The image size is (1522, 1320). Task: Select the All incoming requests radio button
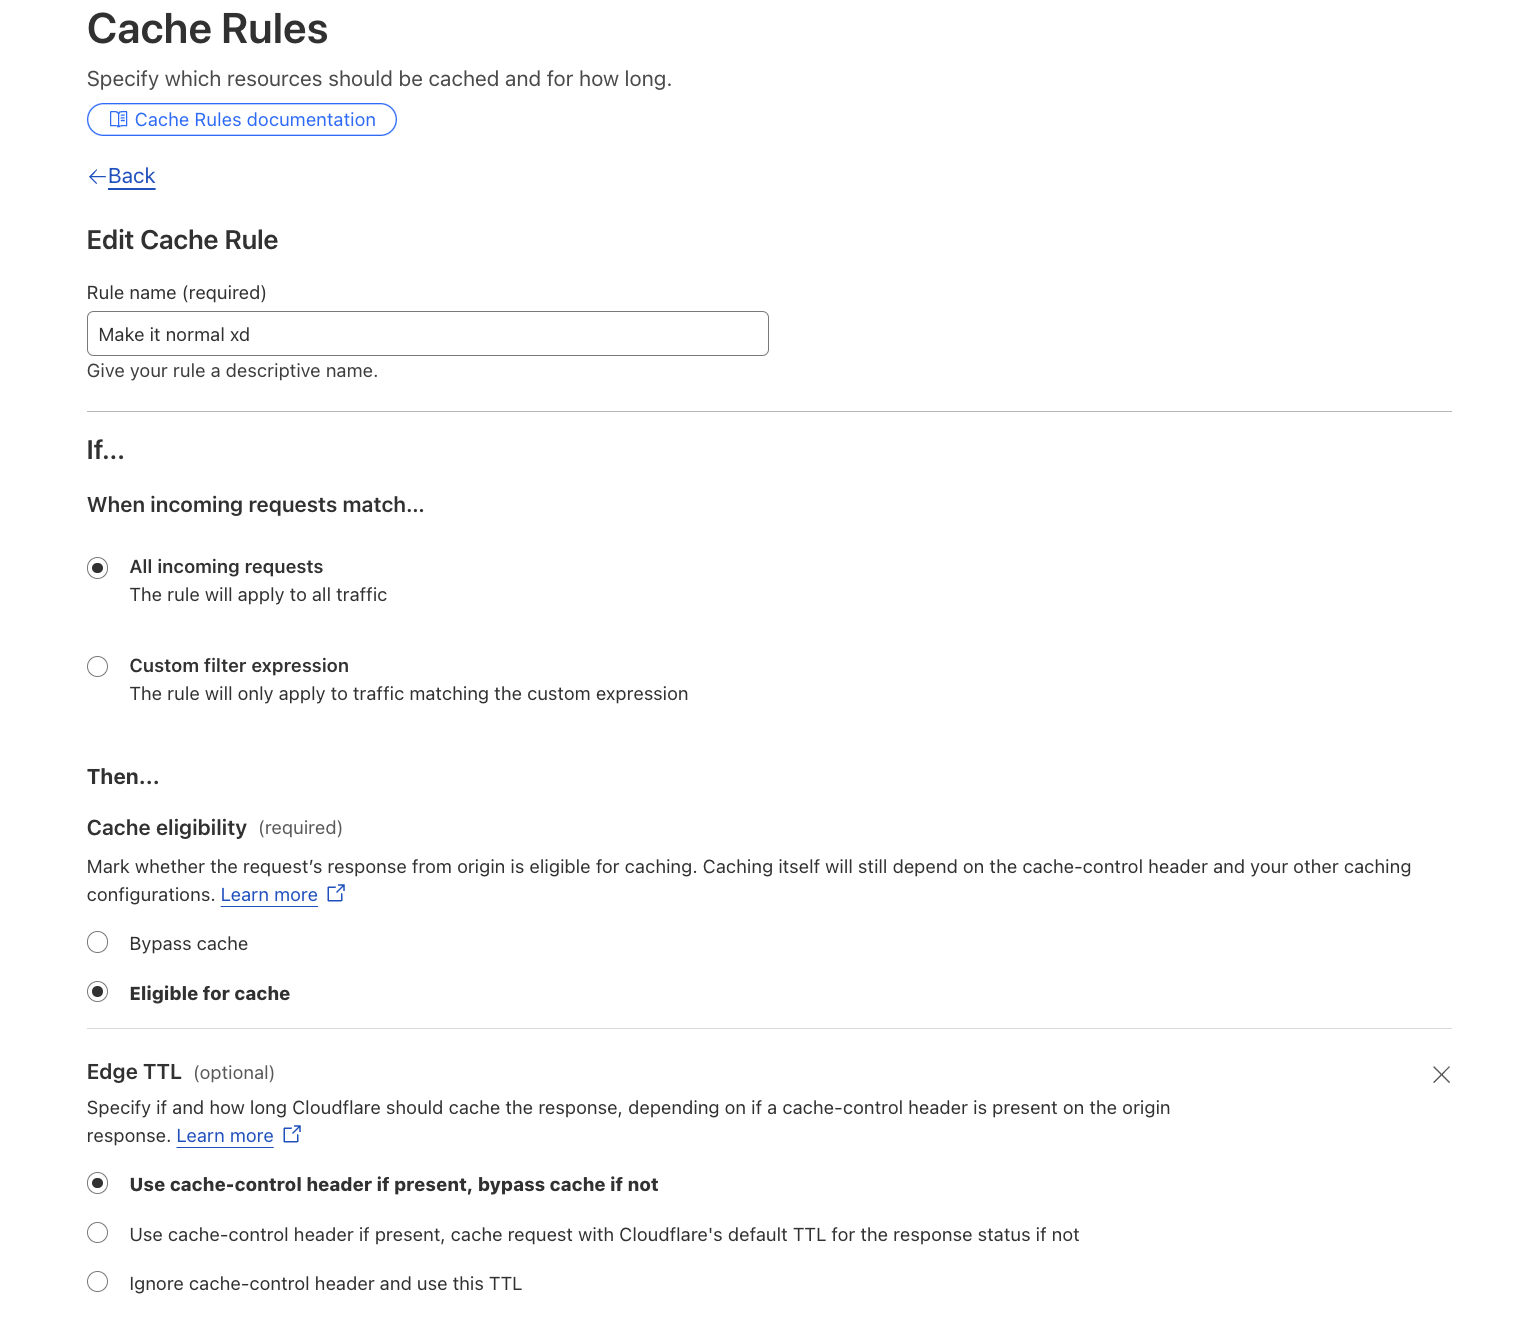[97, 567]
